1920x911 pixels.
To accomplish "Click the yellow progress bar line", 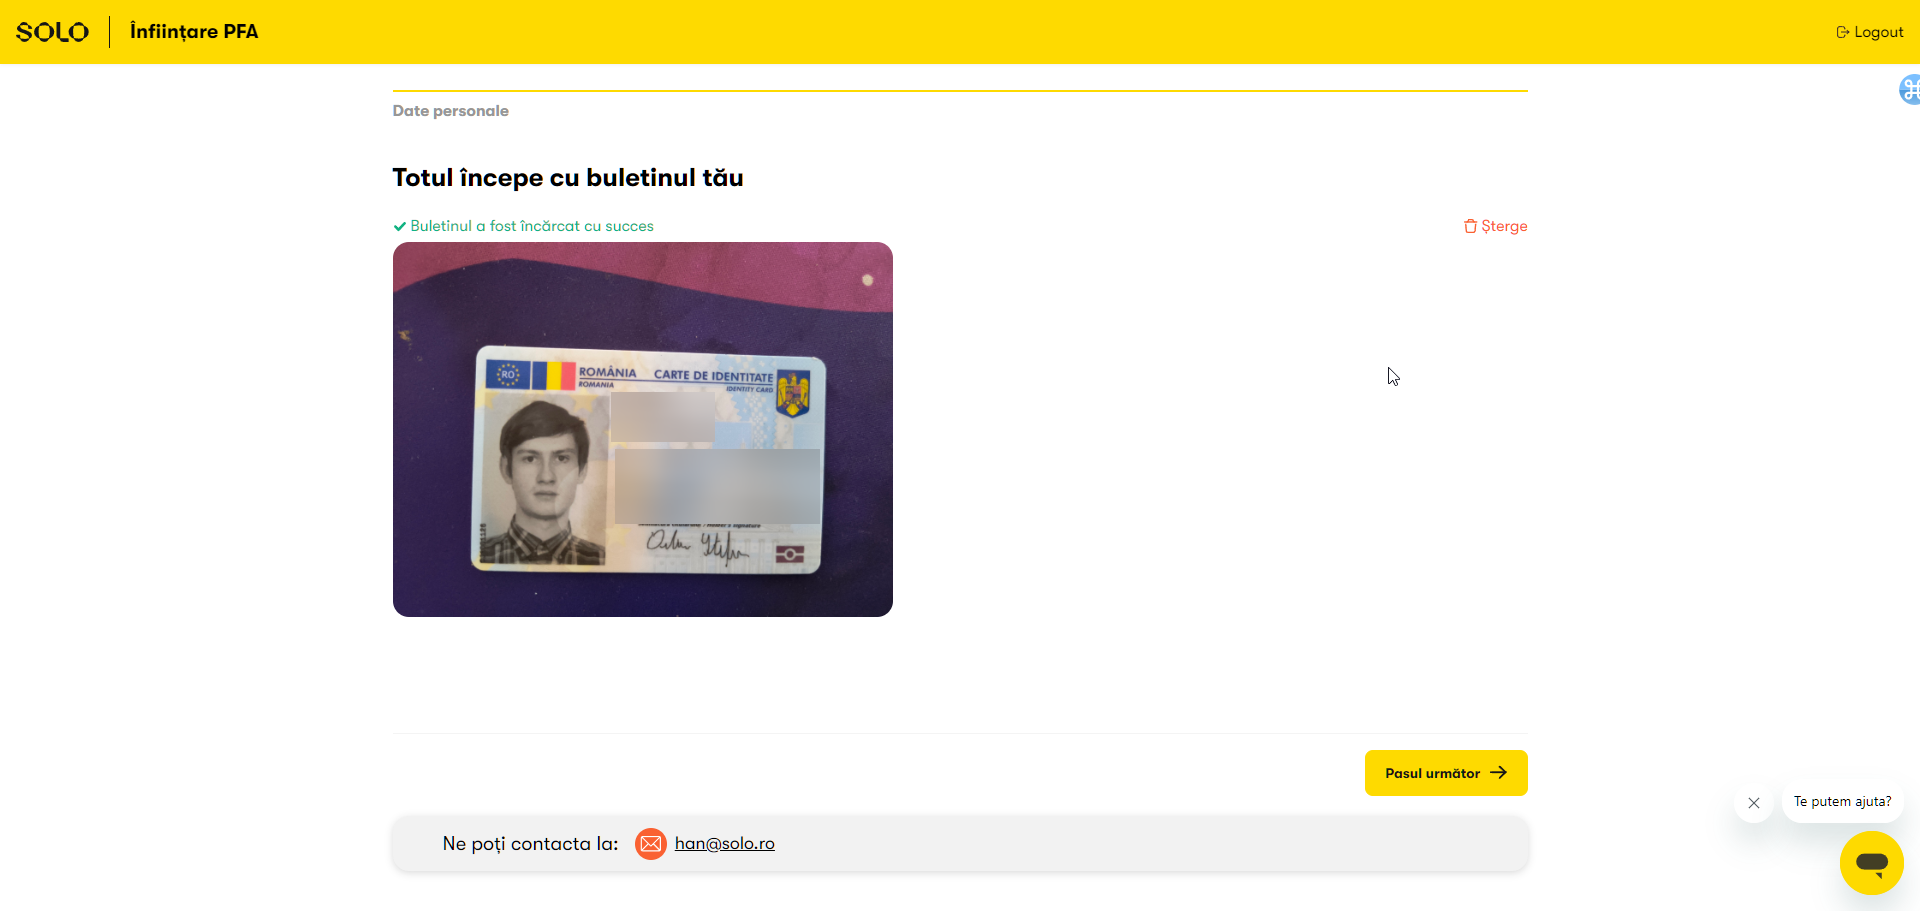I will [x=960, y=90].
